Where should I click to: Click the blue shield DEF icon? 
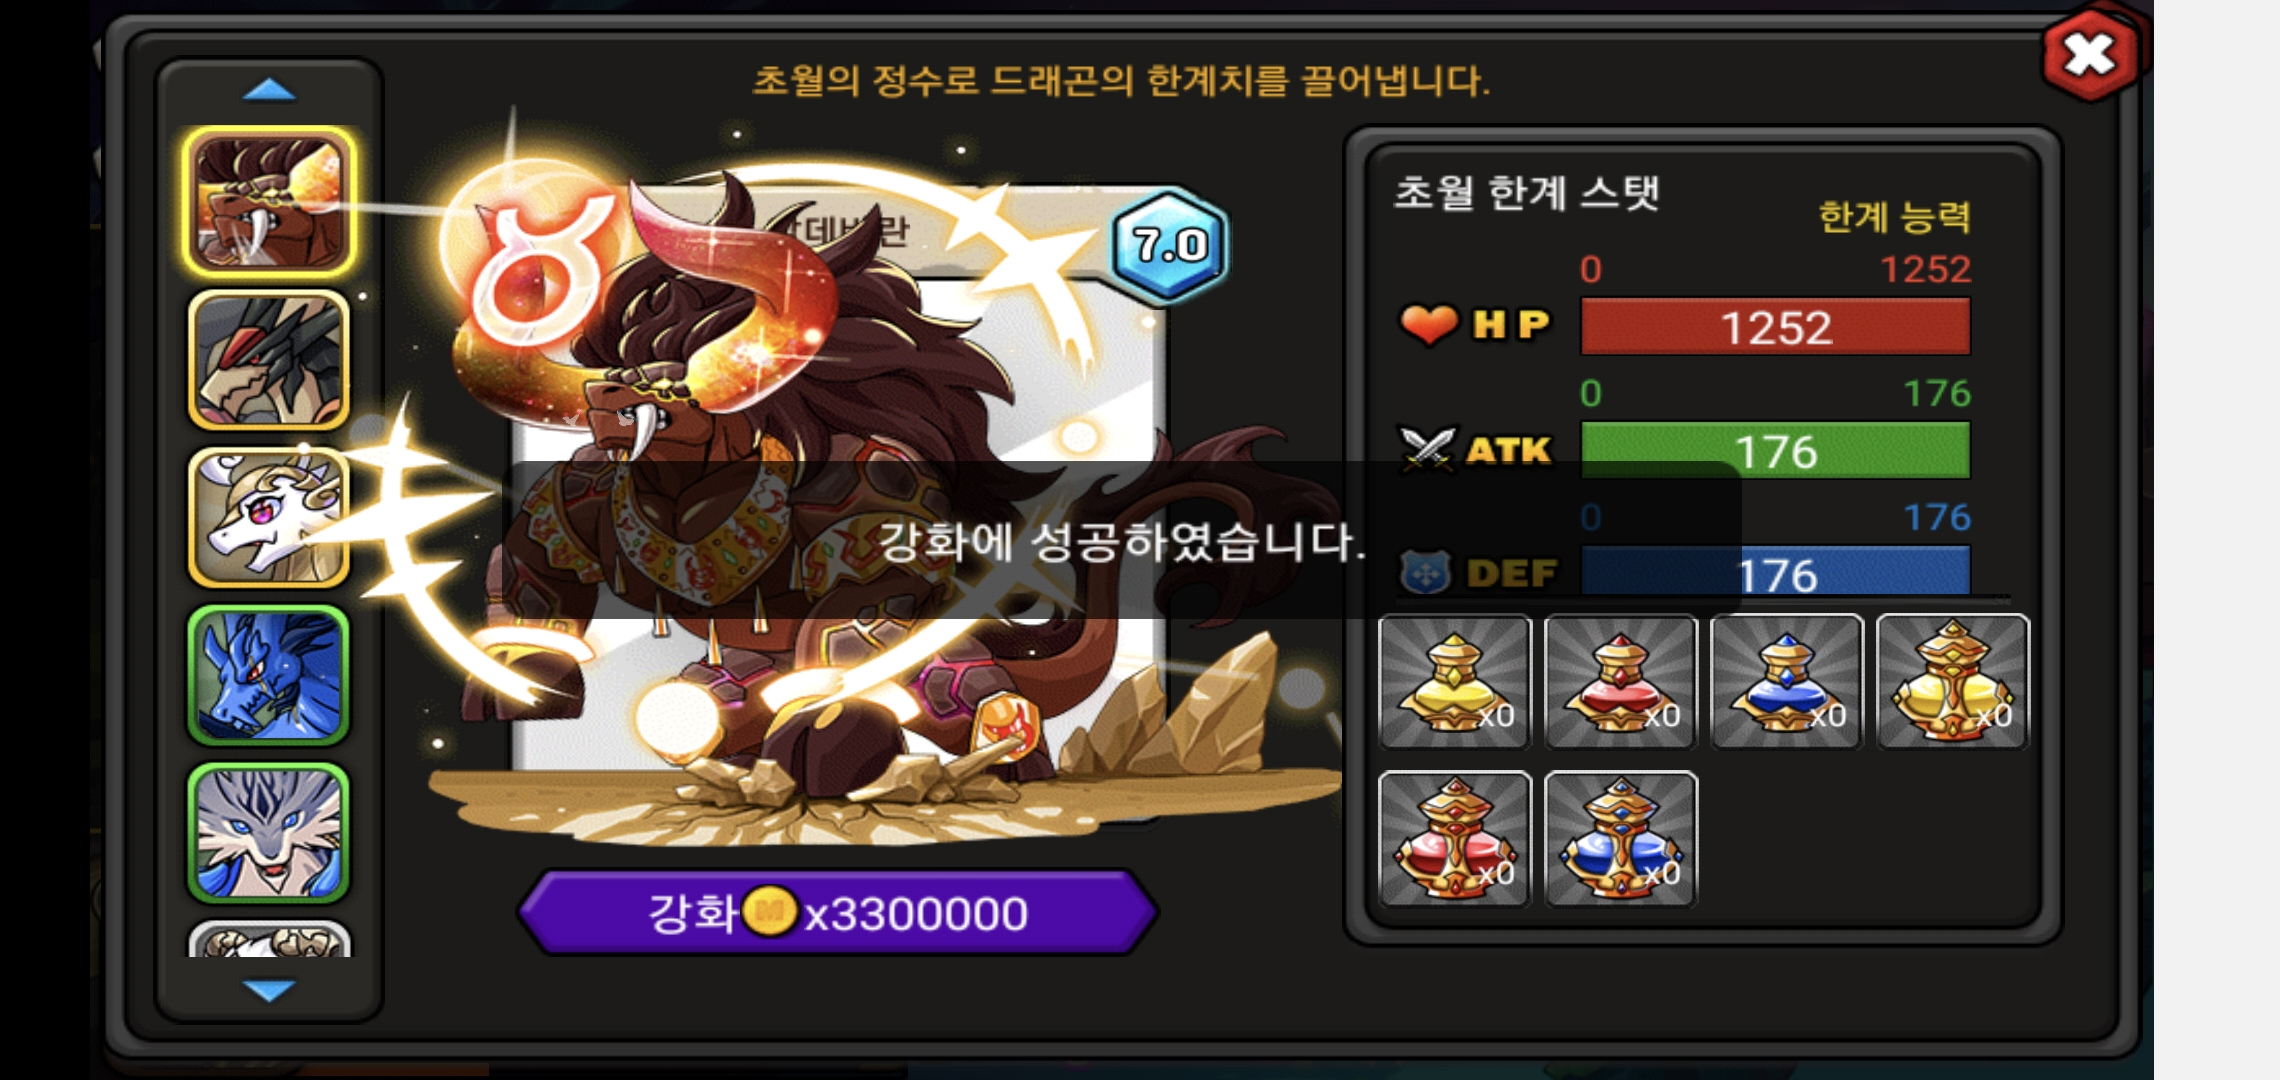1426,573
